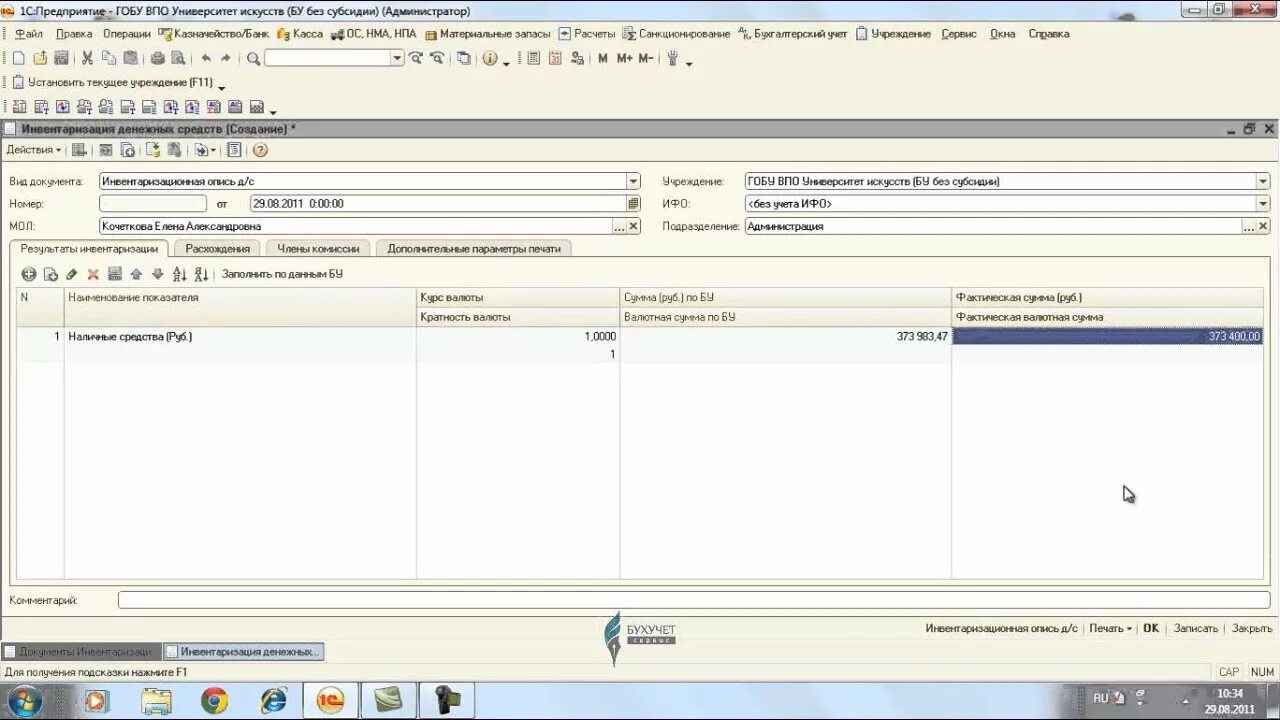This screenshot has height=720, width=1280.
Task: Switch to Дополнительные параметры печати tab
Action: pyautogui.click(x=474, y=248)
